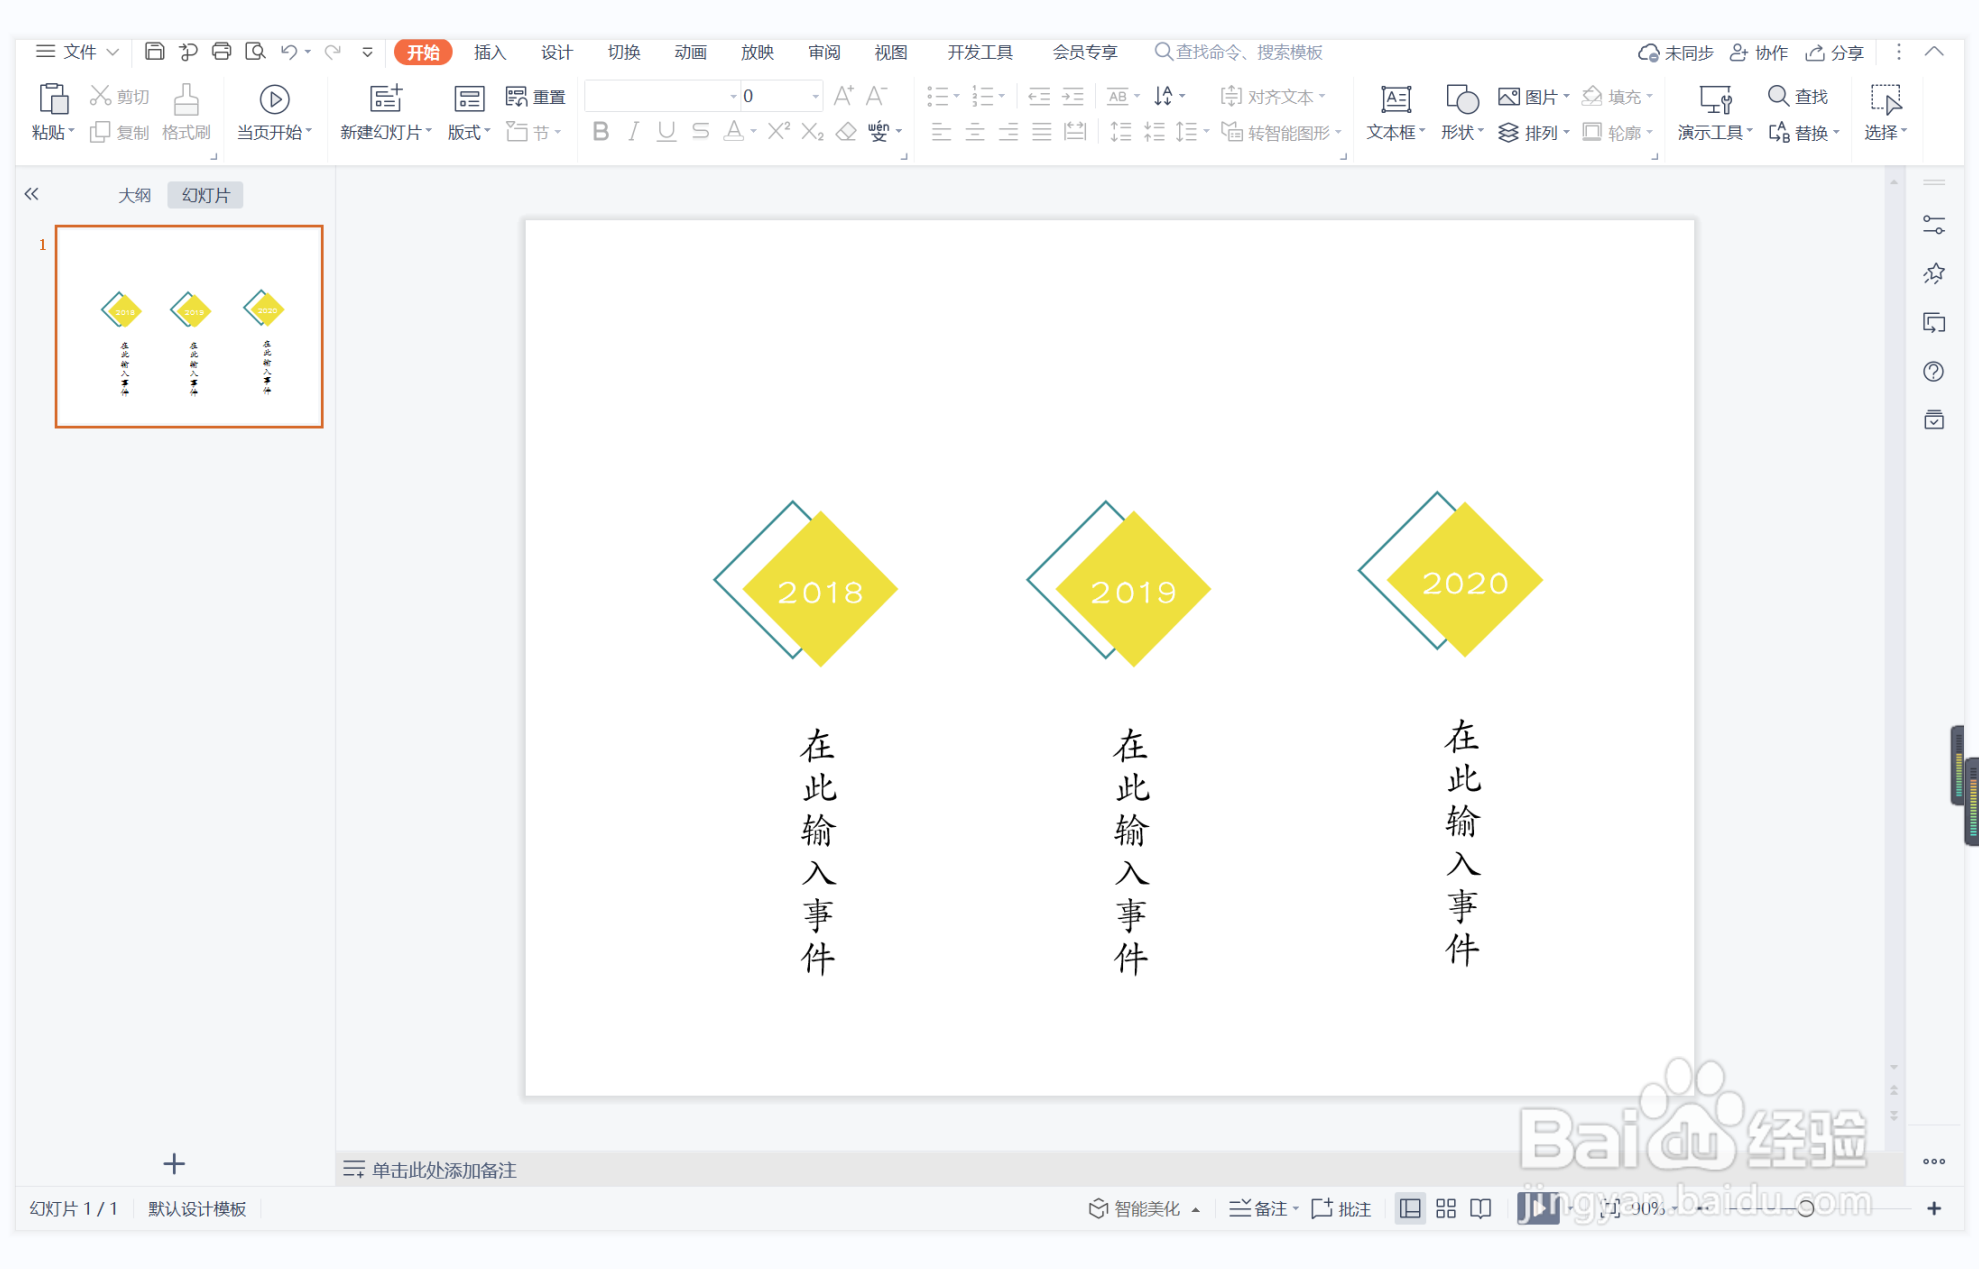Open Presentation Tools icon
The image size is (1979, 1269).
click(x=1715, y=99)
